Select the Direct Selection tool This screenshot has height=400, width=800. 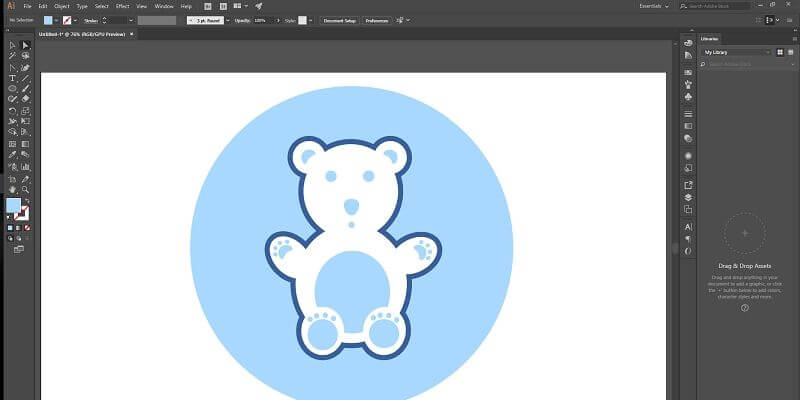pos(25,45)
